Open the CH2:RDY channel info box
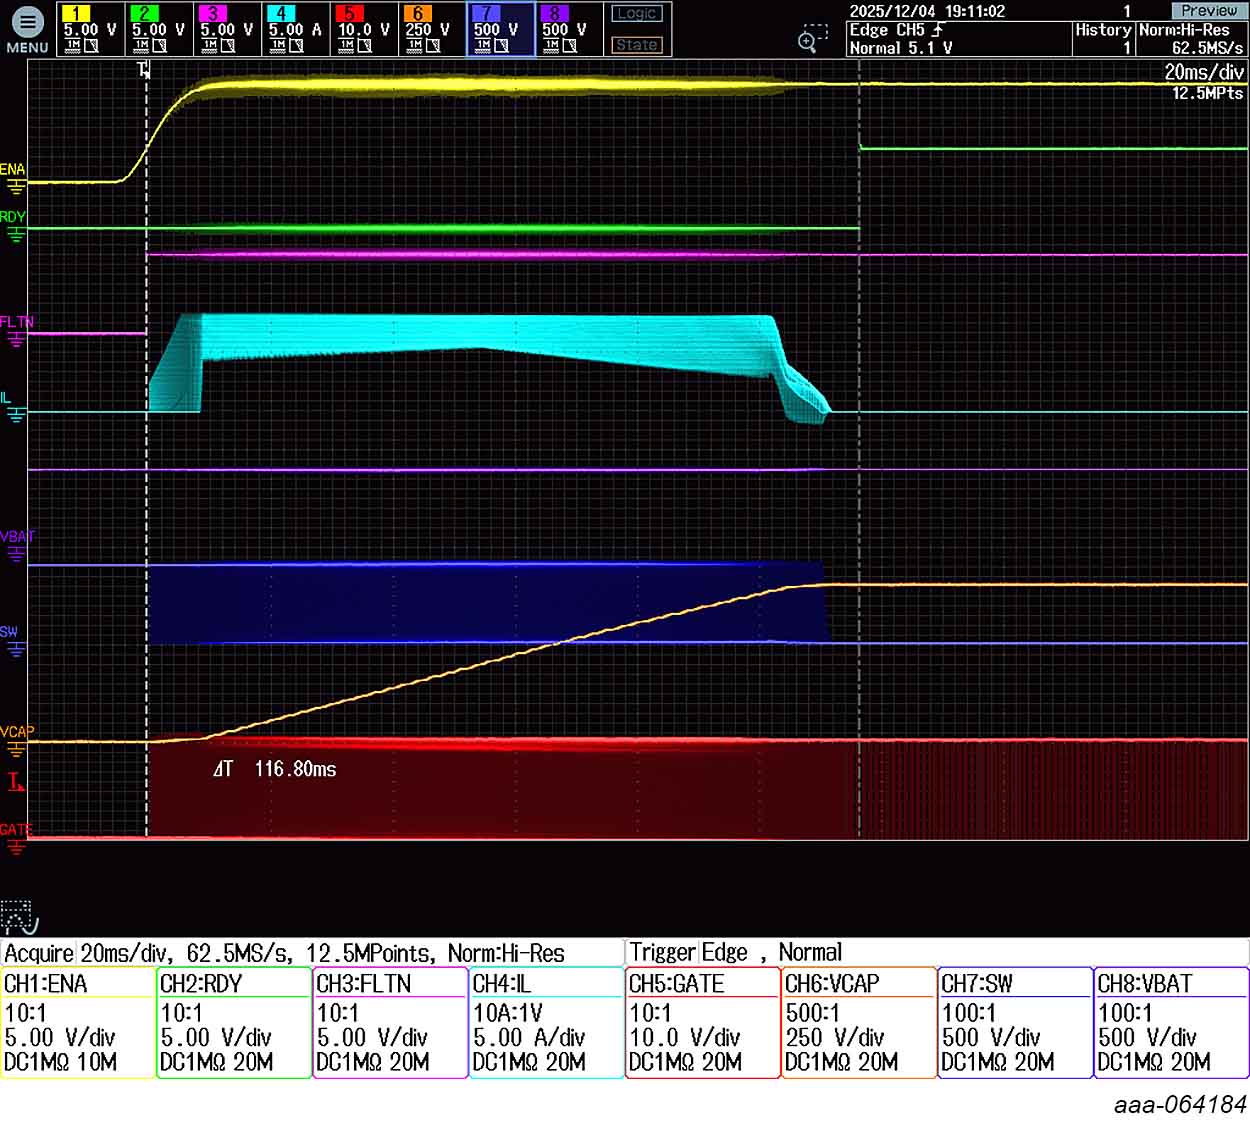Image resolution: width=1250 pixels, height=1121 pixels. (x=234, y=1022)
